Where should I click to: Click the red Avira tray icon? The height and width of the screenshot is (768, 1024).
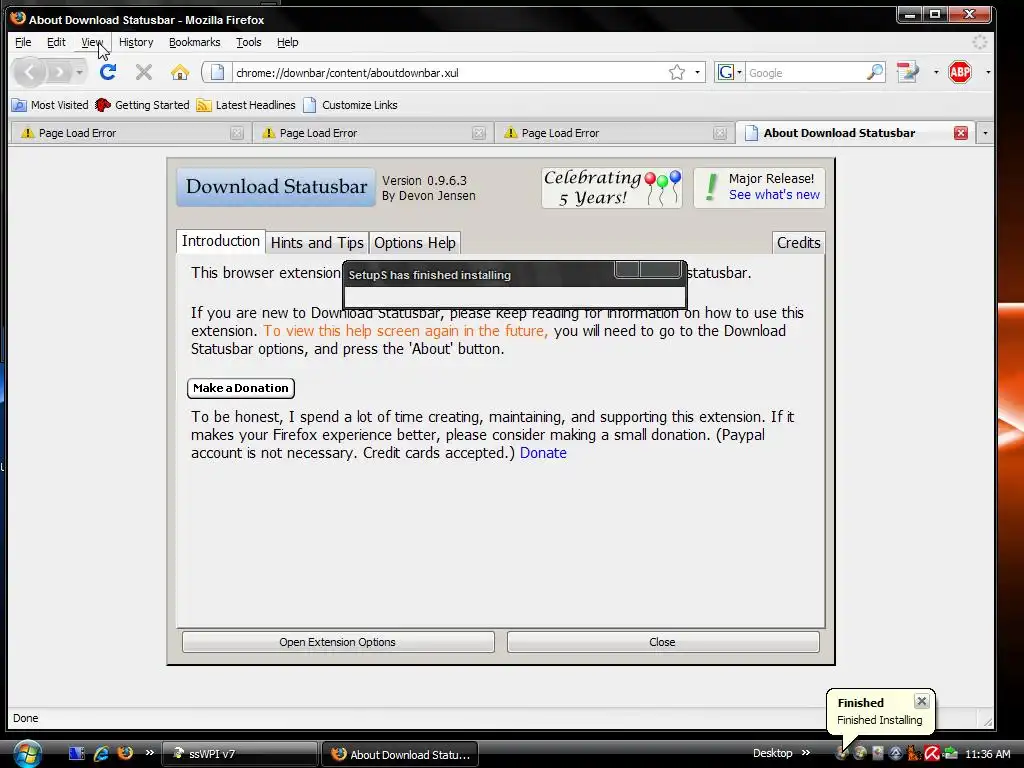point(931,754)
